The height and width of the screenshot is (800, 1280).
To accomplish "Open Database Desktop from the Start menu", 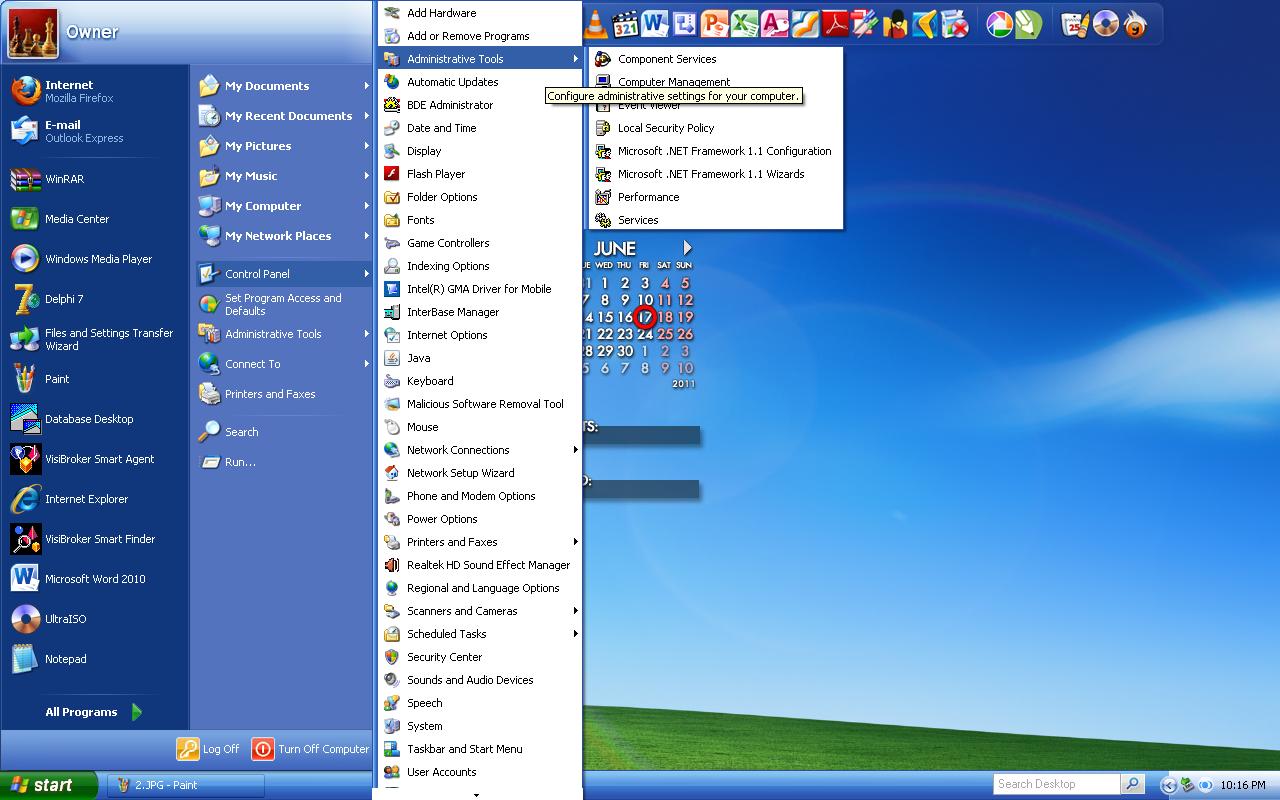I will 95,419.
